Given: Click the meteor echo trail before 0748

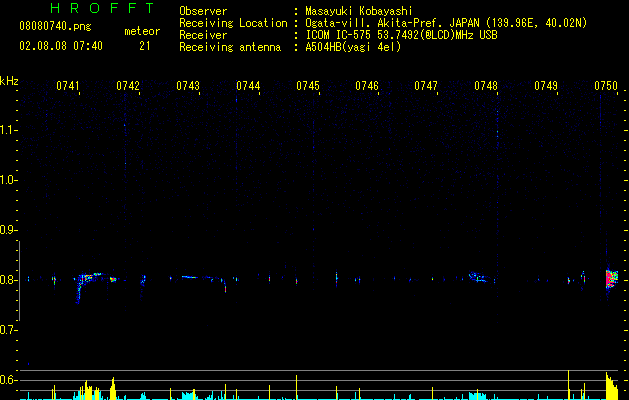Looking at the screenshot, I should coord(479,277).
